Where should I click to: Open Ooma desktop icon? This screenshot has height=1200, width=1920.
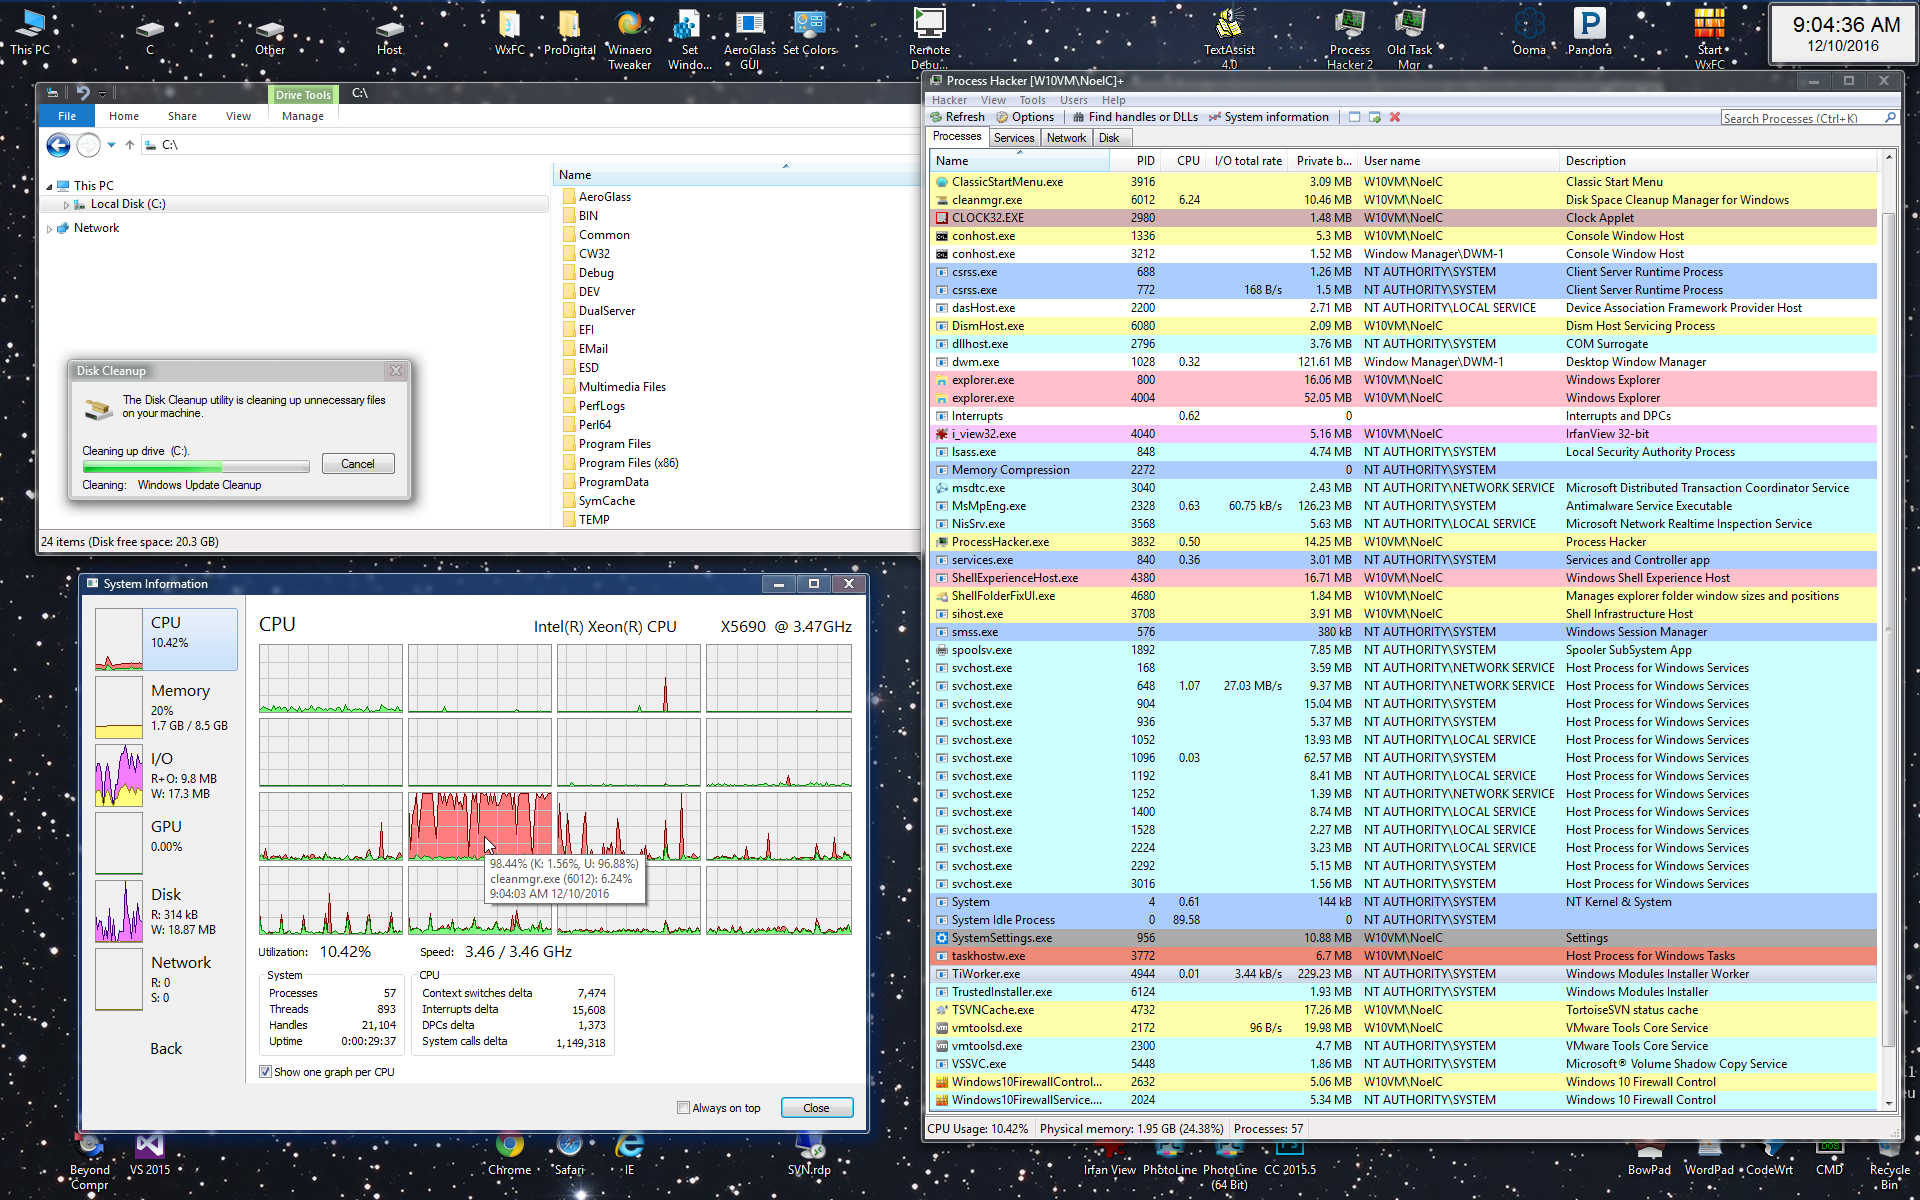1529,33
